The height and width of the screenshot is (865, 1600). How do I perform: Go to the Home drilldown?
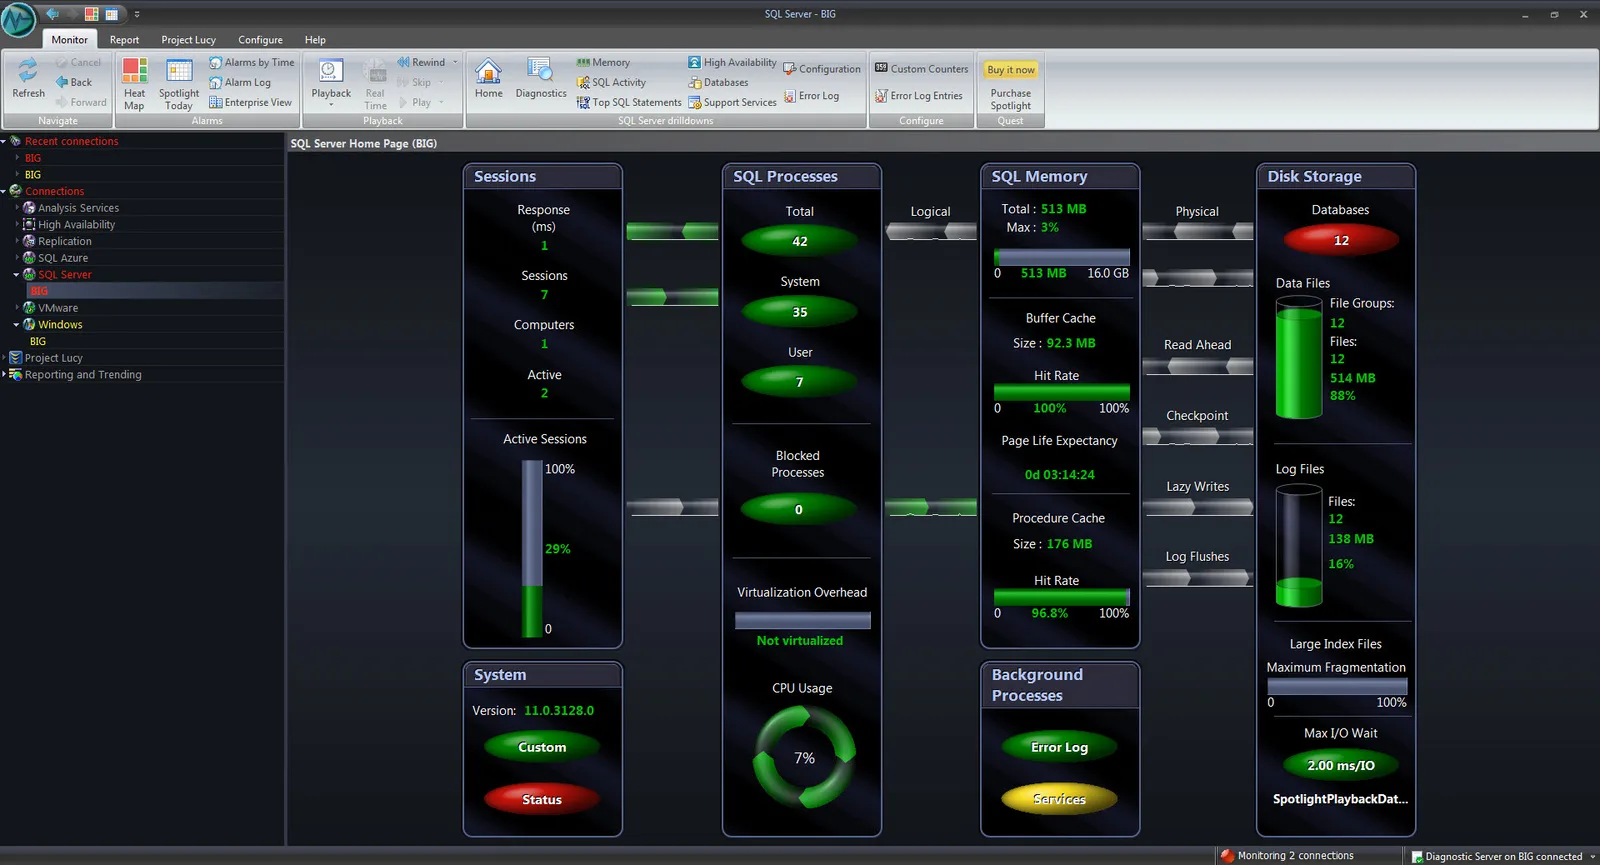[x=489, y=78]
